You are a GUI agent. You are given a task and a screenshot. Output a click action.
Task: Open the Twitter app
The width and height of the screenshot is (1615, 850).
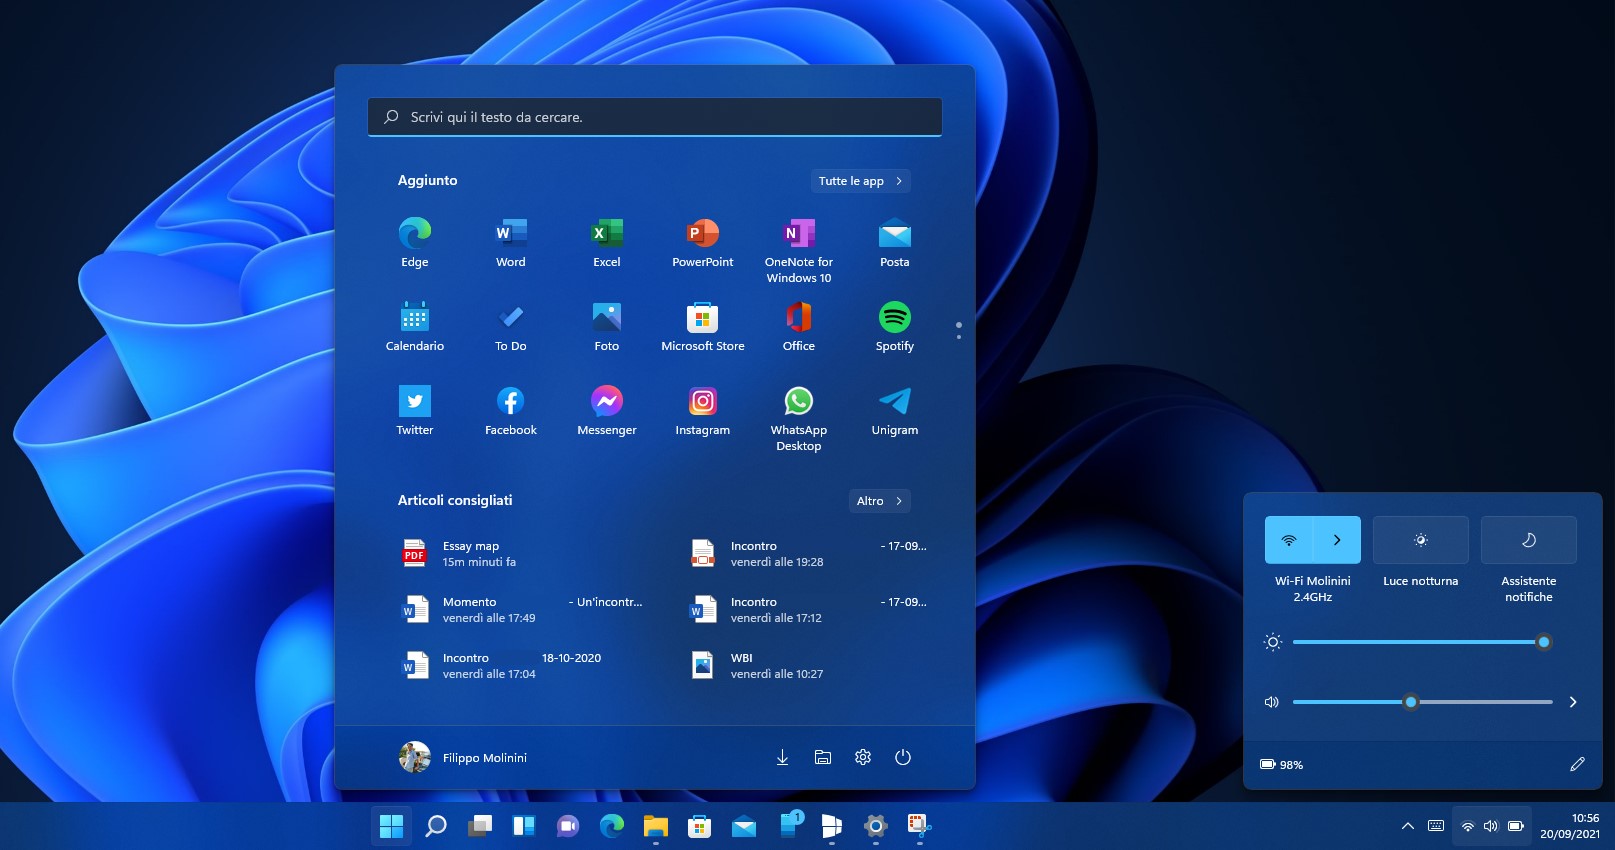click(x=415, y=411)
